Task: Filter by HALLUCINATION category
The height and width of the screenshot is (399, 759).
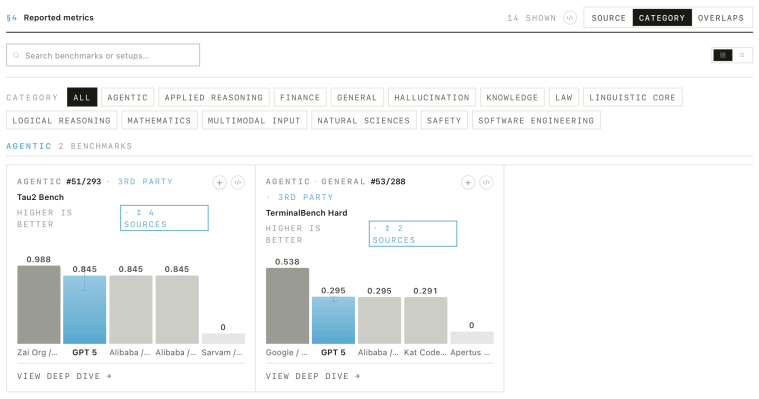Action: pos(432,97)
